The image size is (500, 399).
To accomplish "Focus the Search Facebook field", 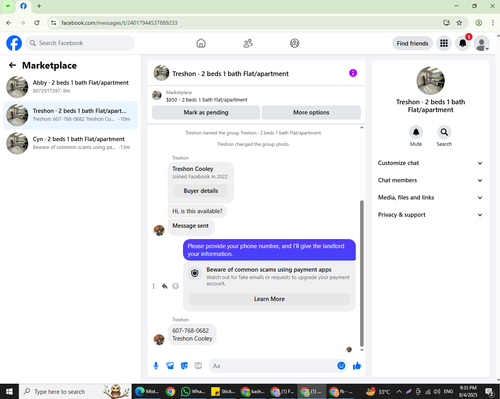I will point(80,43).
